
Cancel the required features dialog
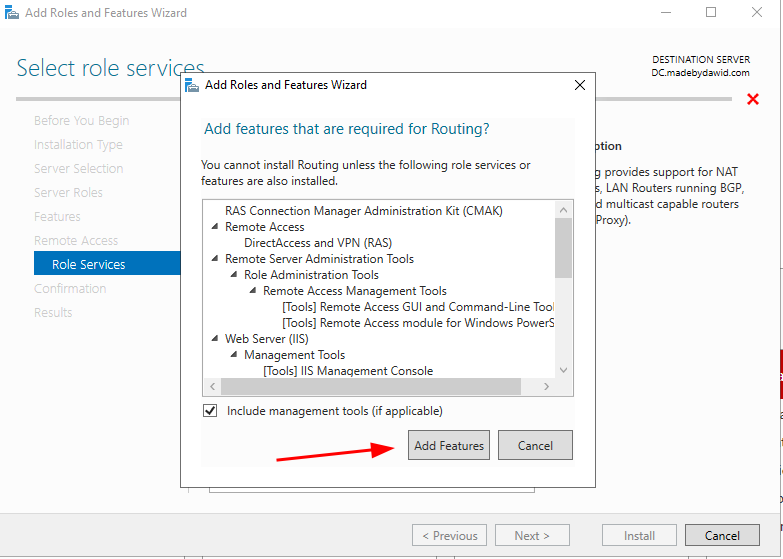point(535,445)
